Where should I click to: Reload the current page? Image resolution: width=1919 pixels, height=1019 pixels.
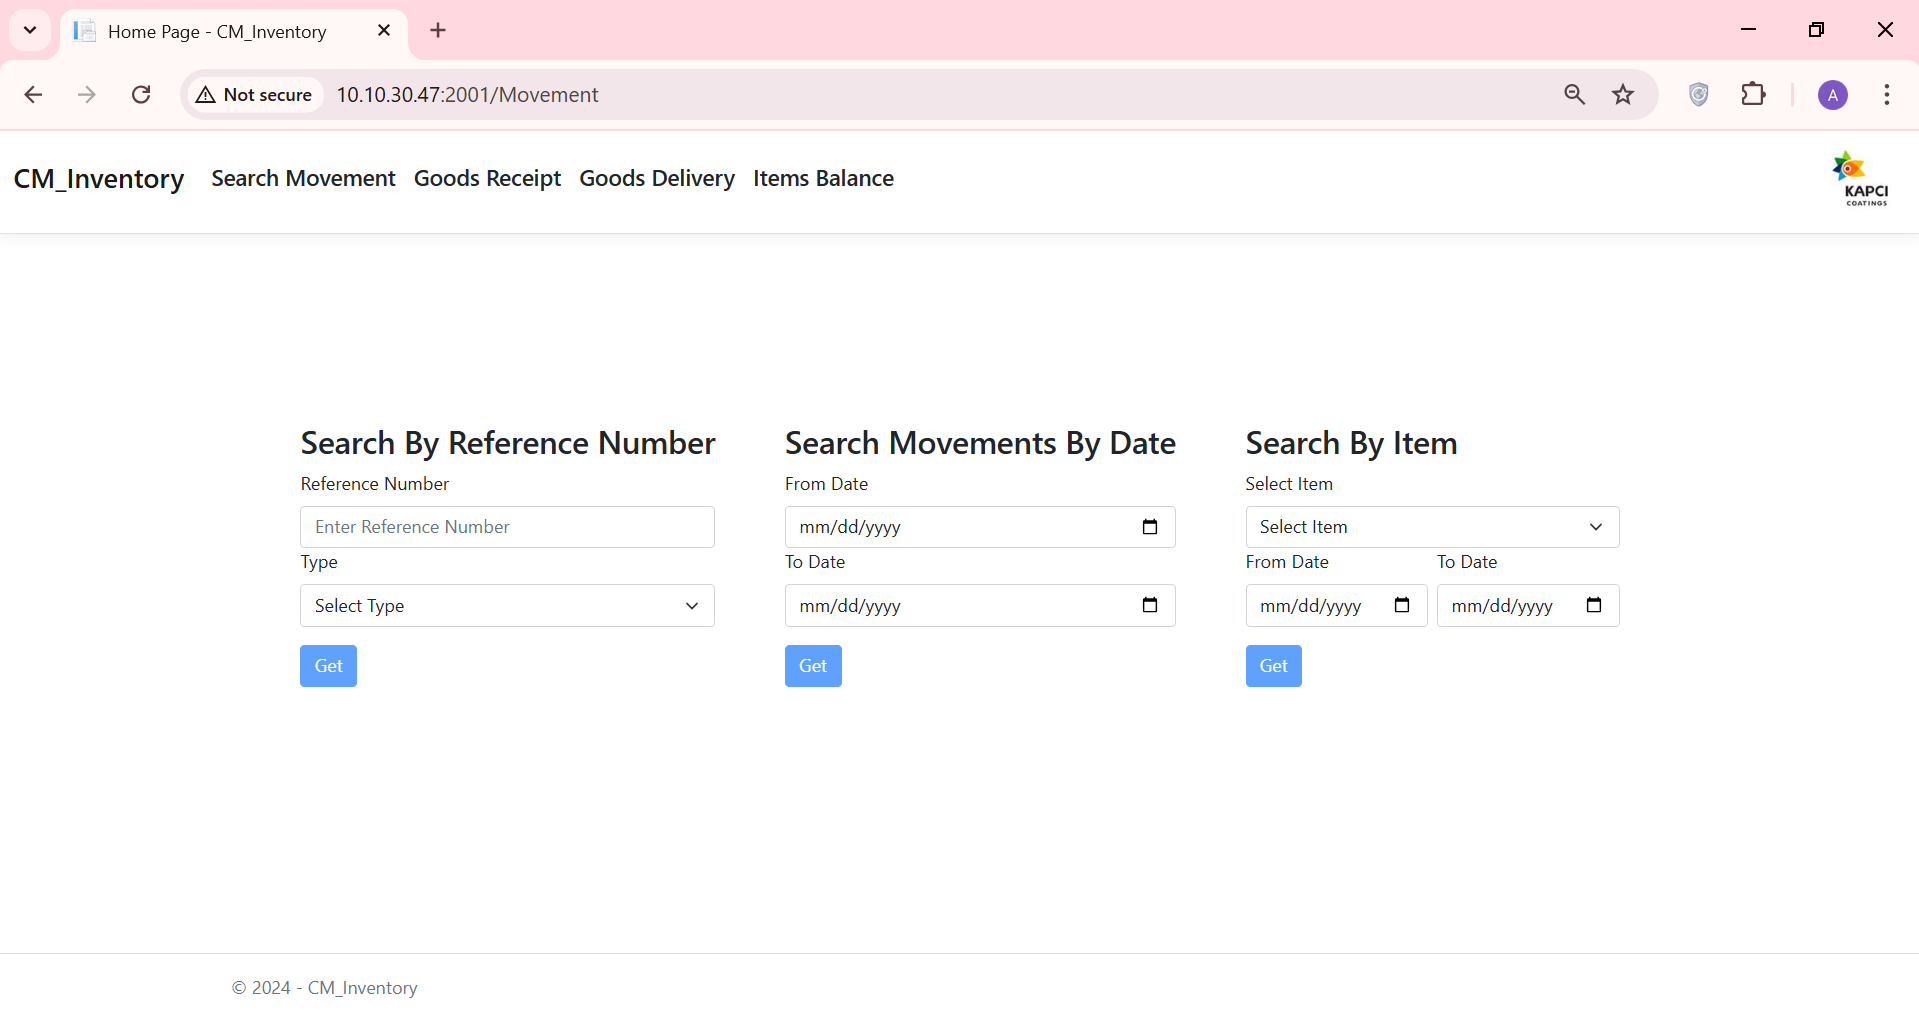coord(141,94)
